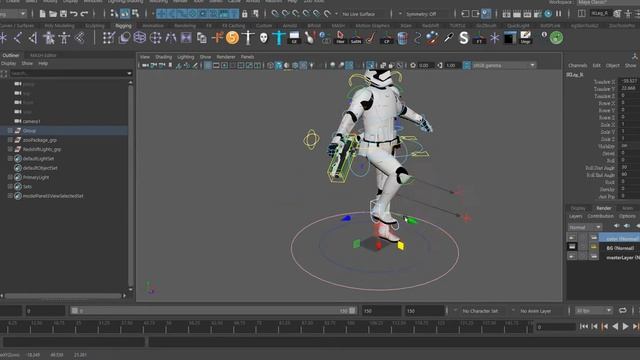Screen dimensions: 640x360
Task: Click the eyedropper shelf icon
Action: click(448, 38)
